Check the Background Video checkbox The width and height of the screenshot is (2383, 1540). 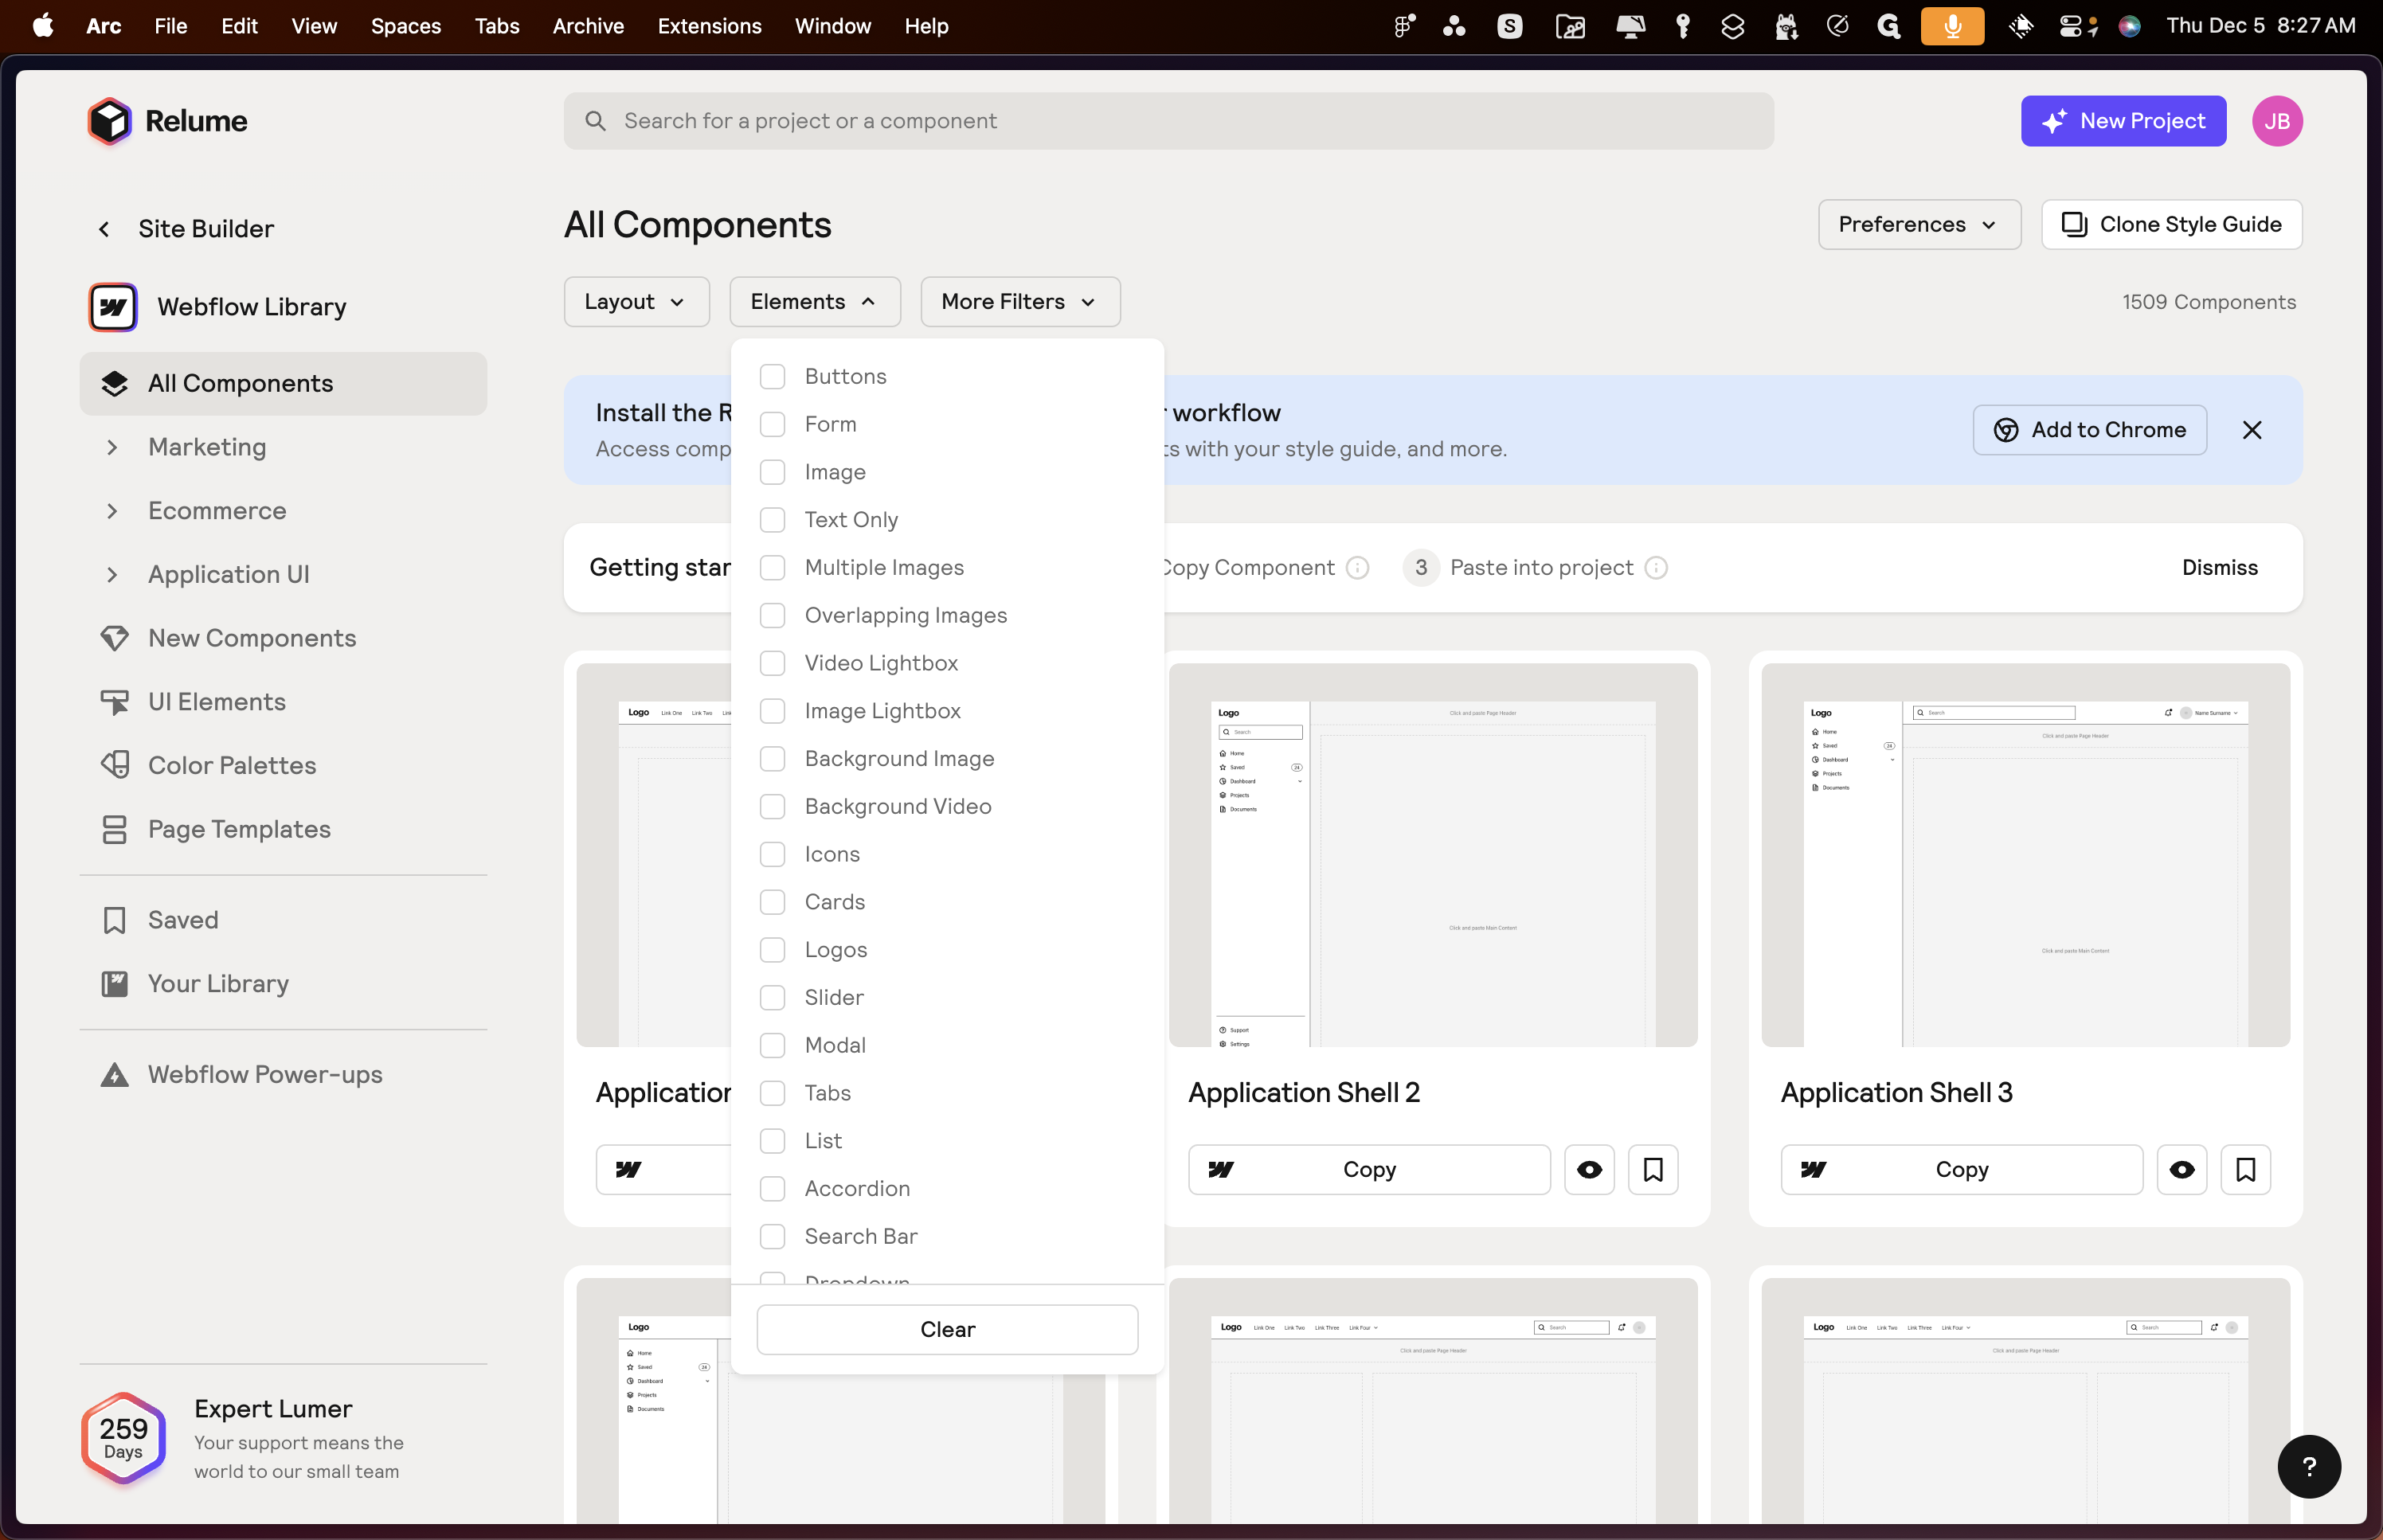point(772,807)
